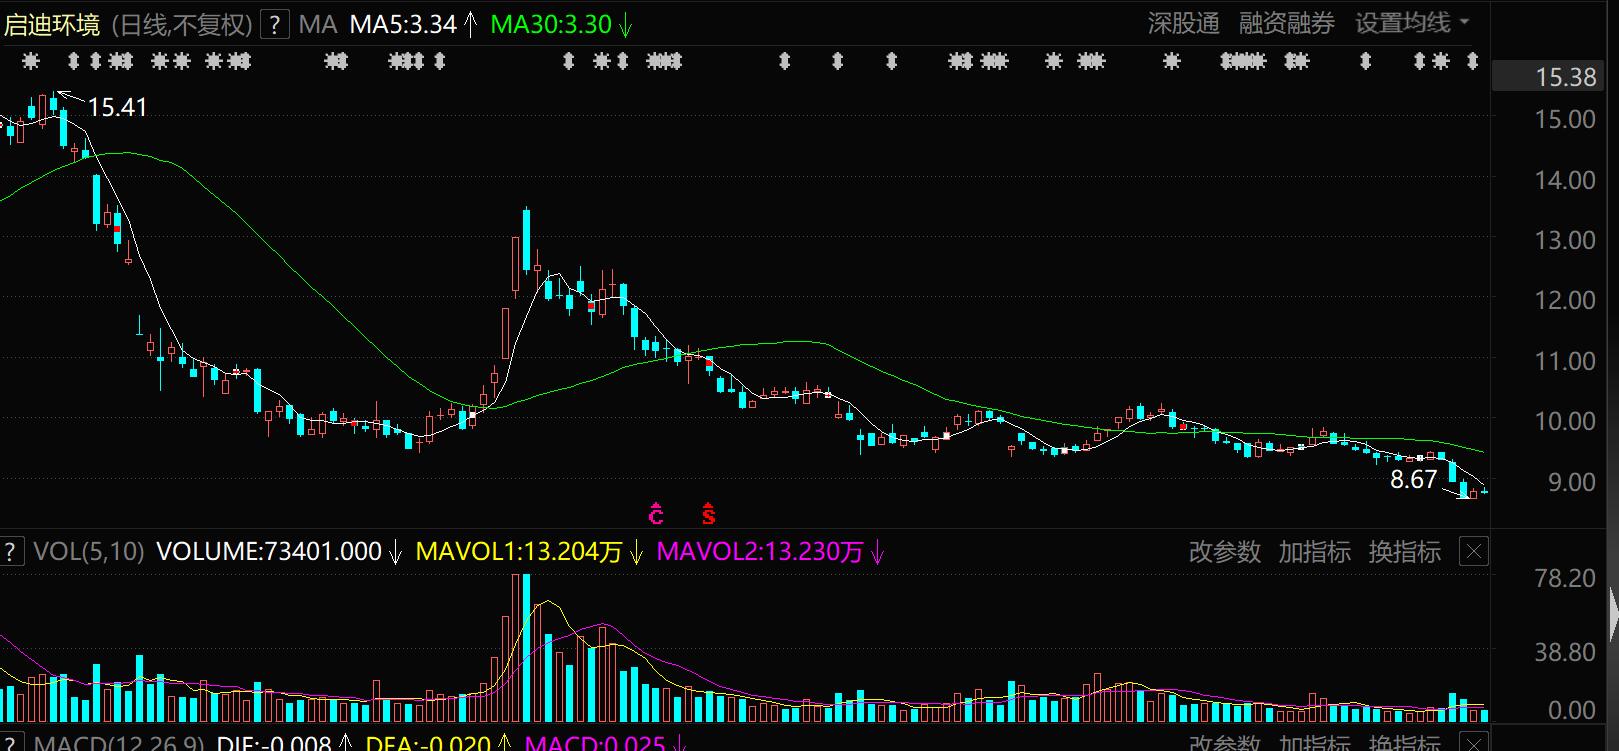Open the 设置均线 dropdown
The width and height of the screenshot is (1619, 751).
click(x=1411, y=24)
